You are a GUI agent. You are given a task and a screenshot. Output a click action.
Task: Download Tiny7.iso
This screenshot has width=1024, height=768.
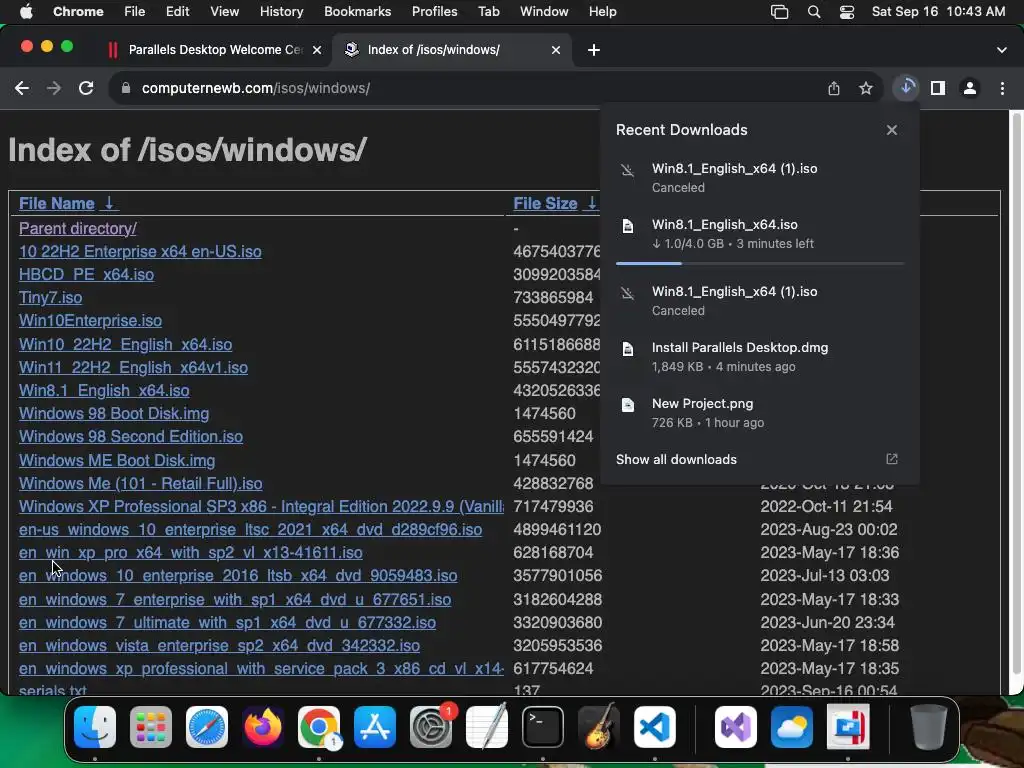click(x=50, y=297)
